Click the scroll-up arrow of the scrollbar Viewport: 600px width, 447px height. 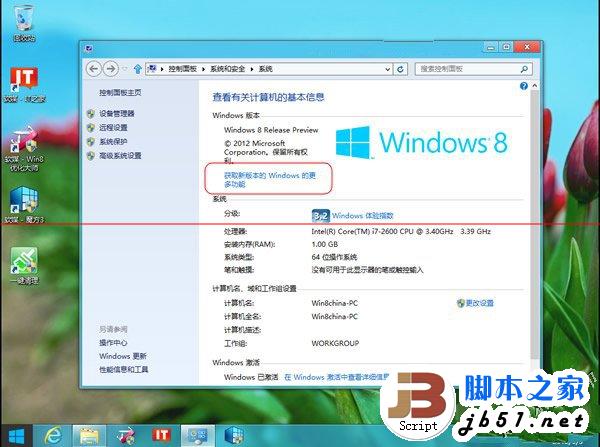[535, 86]
